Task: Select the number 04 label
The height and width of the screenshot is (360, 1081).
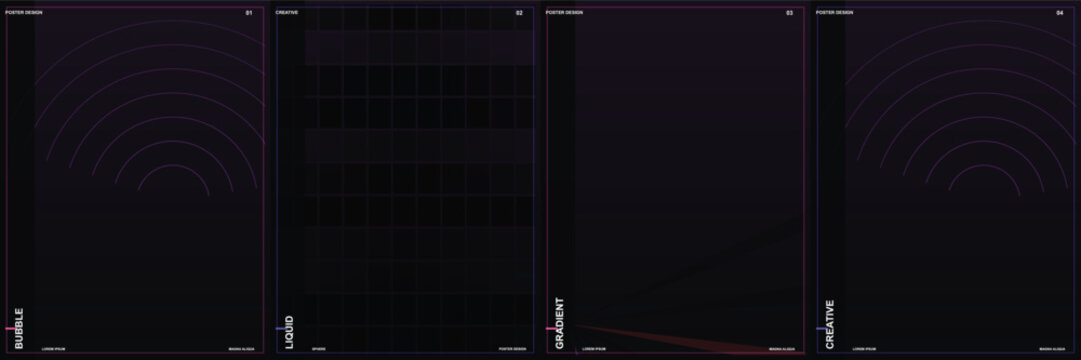Action: coord(1060,13)
